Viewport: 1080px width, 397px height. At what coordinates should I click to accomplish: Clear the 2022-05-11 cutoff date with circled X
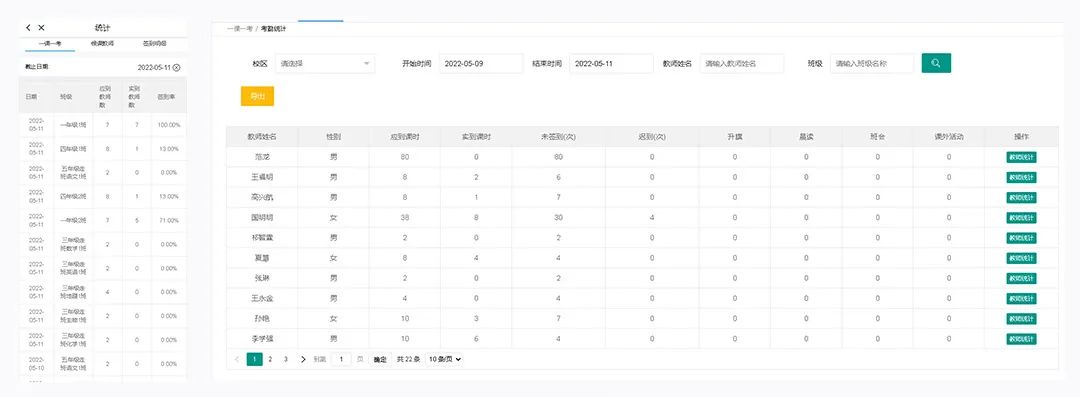coord(176,68)
